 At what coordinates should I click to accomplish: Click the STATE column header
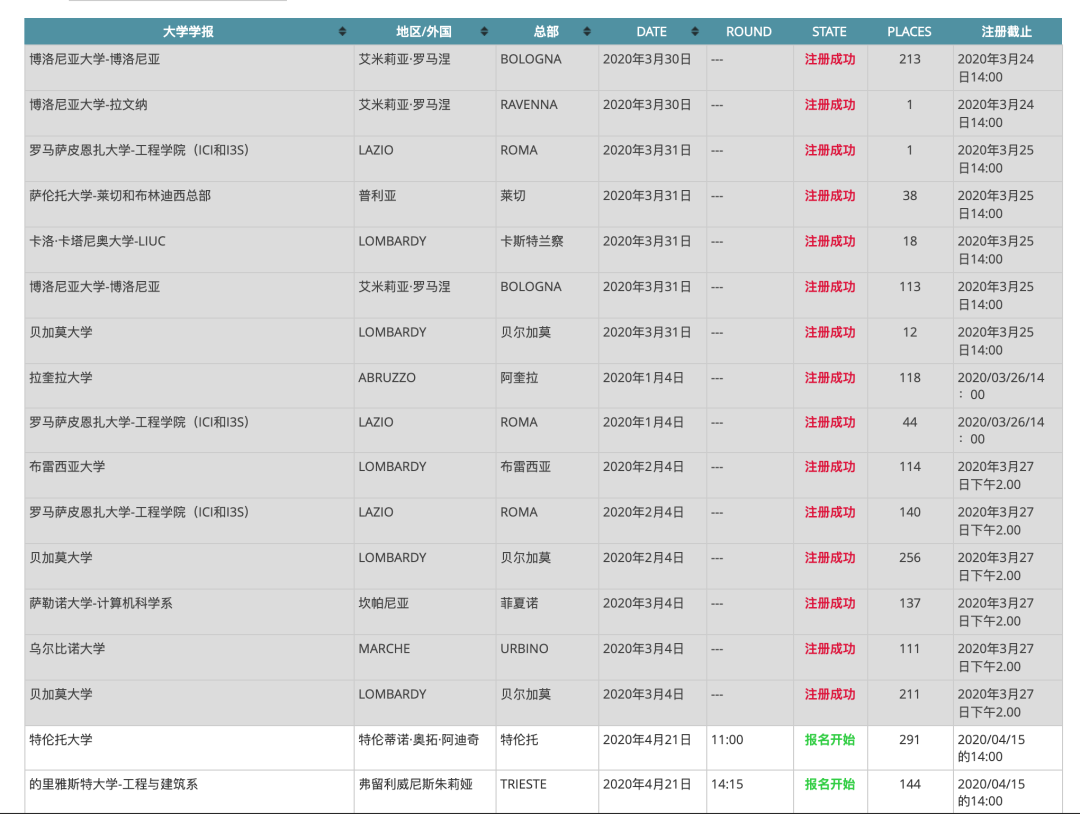829,32
